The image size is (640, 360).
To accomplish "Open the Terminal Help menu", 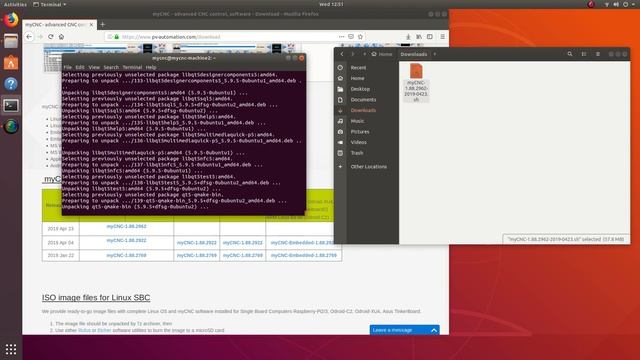I will [151, 67].
